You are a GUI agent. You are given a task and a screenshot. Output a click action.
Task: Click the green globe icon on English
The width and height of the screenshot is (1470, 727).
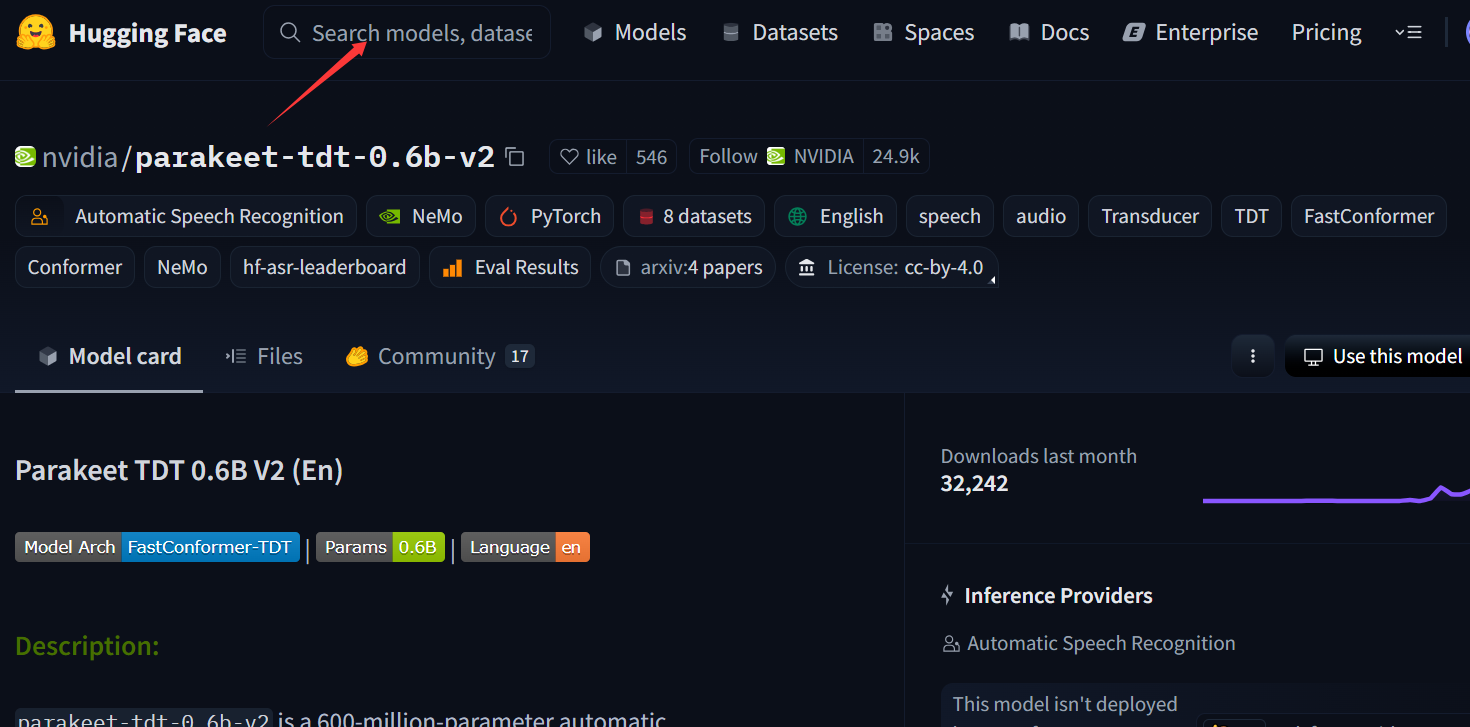[797, 217]
